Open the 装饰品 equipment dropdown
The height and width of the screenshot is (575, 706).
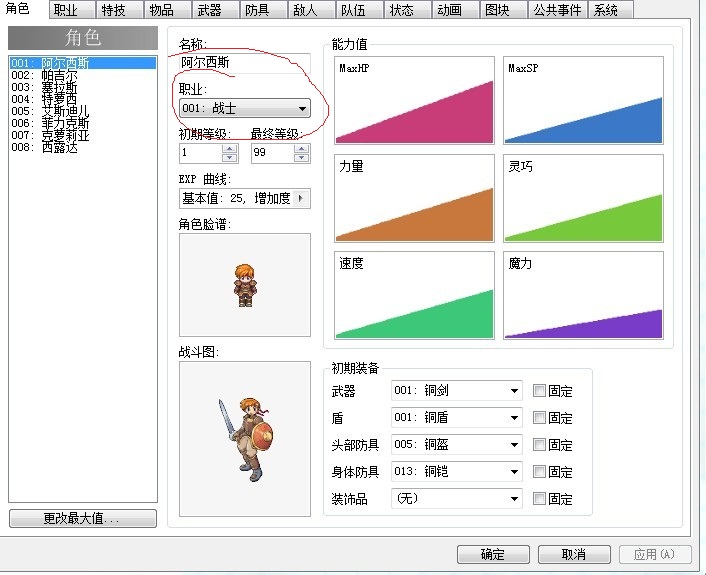[x=457, y=499]
